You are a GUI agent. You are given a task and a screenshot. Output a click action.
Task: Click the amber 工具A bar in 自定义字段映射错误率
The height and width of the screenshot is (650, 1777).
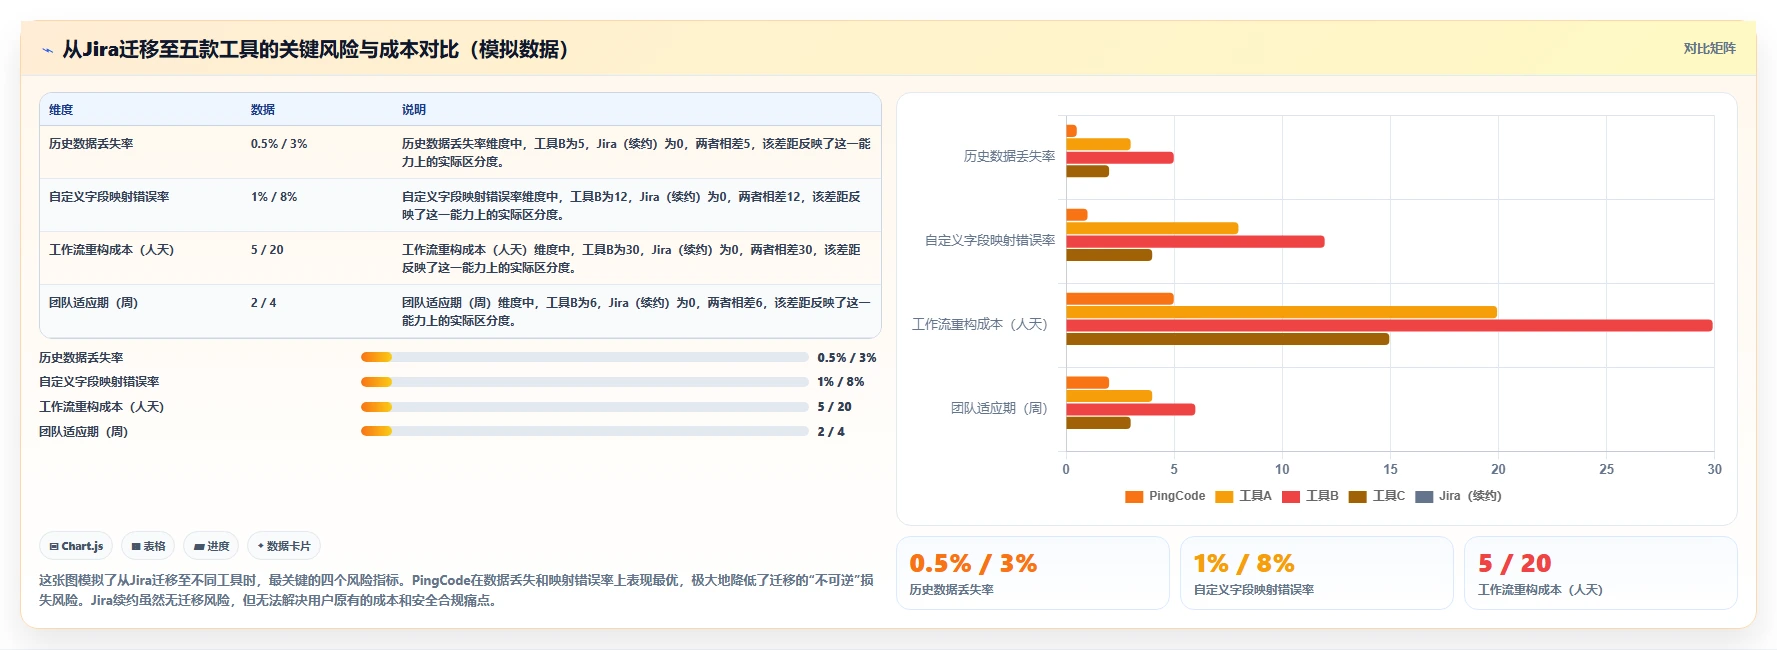(x=1152, y=228)
